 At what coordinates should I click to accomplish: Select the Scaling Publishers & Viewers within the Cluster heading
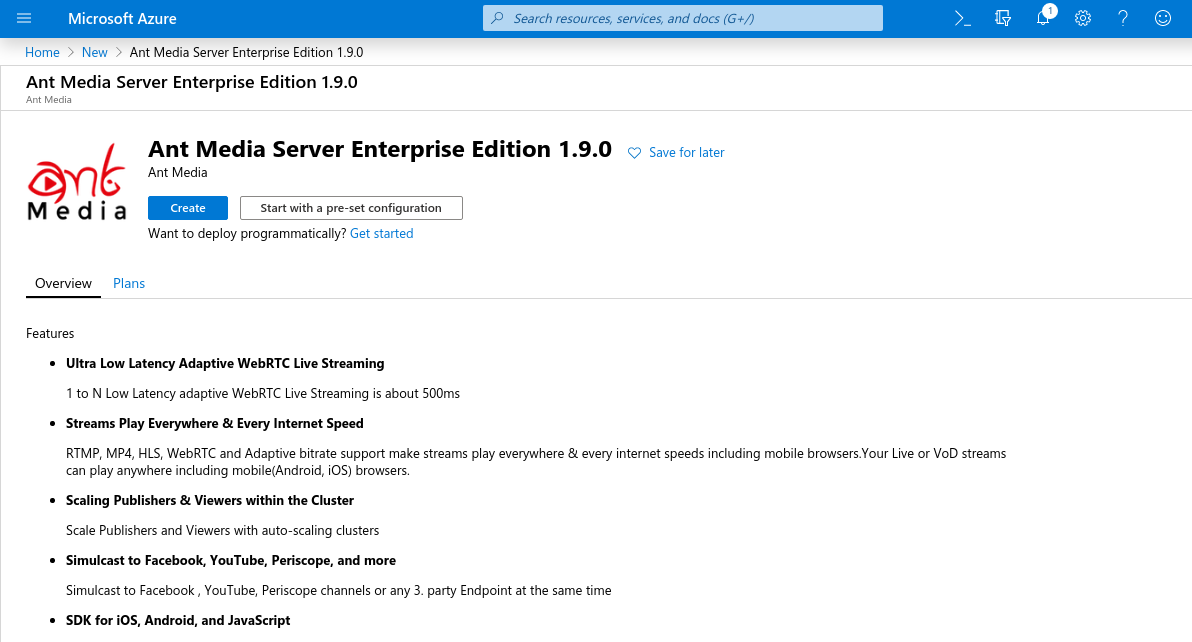pyautogui.click(x=210, y=501)
